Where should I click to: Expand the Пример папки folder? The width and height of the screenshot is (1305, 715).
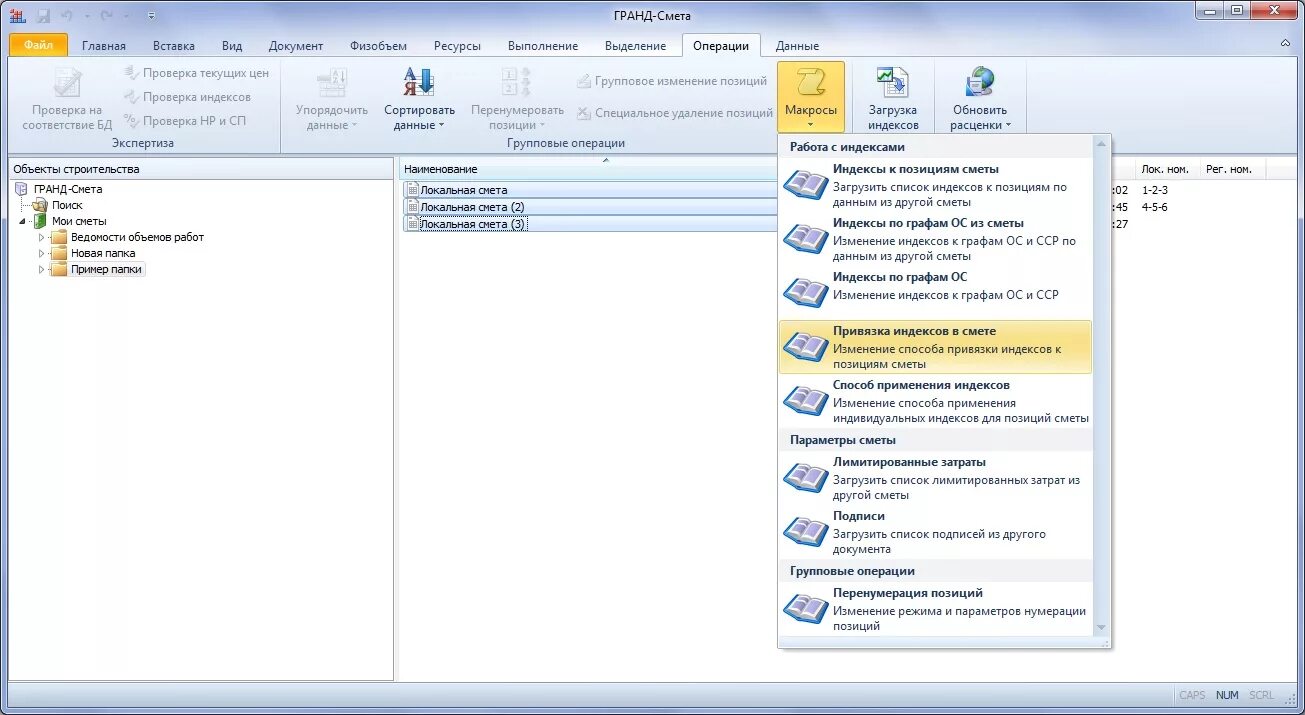[41, 269]
